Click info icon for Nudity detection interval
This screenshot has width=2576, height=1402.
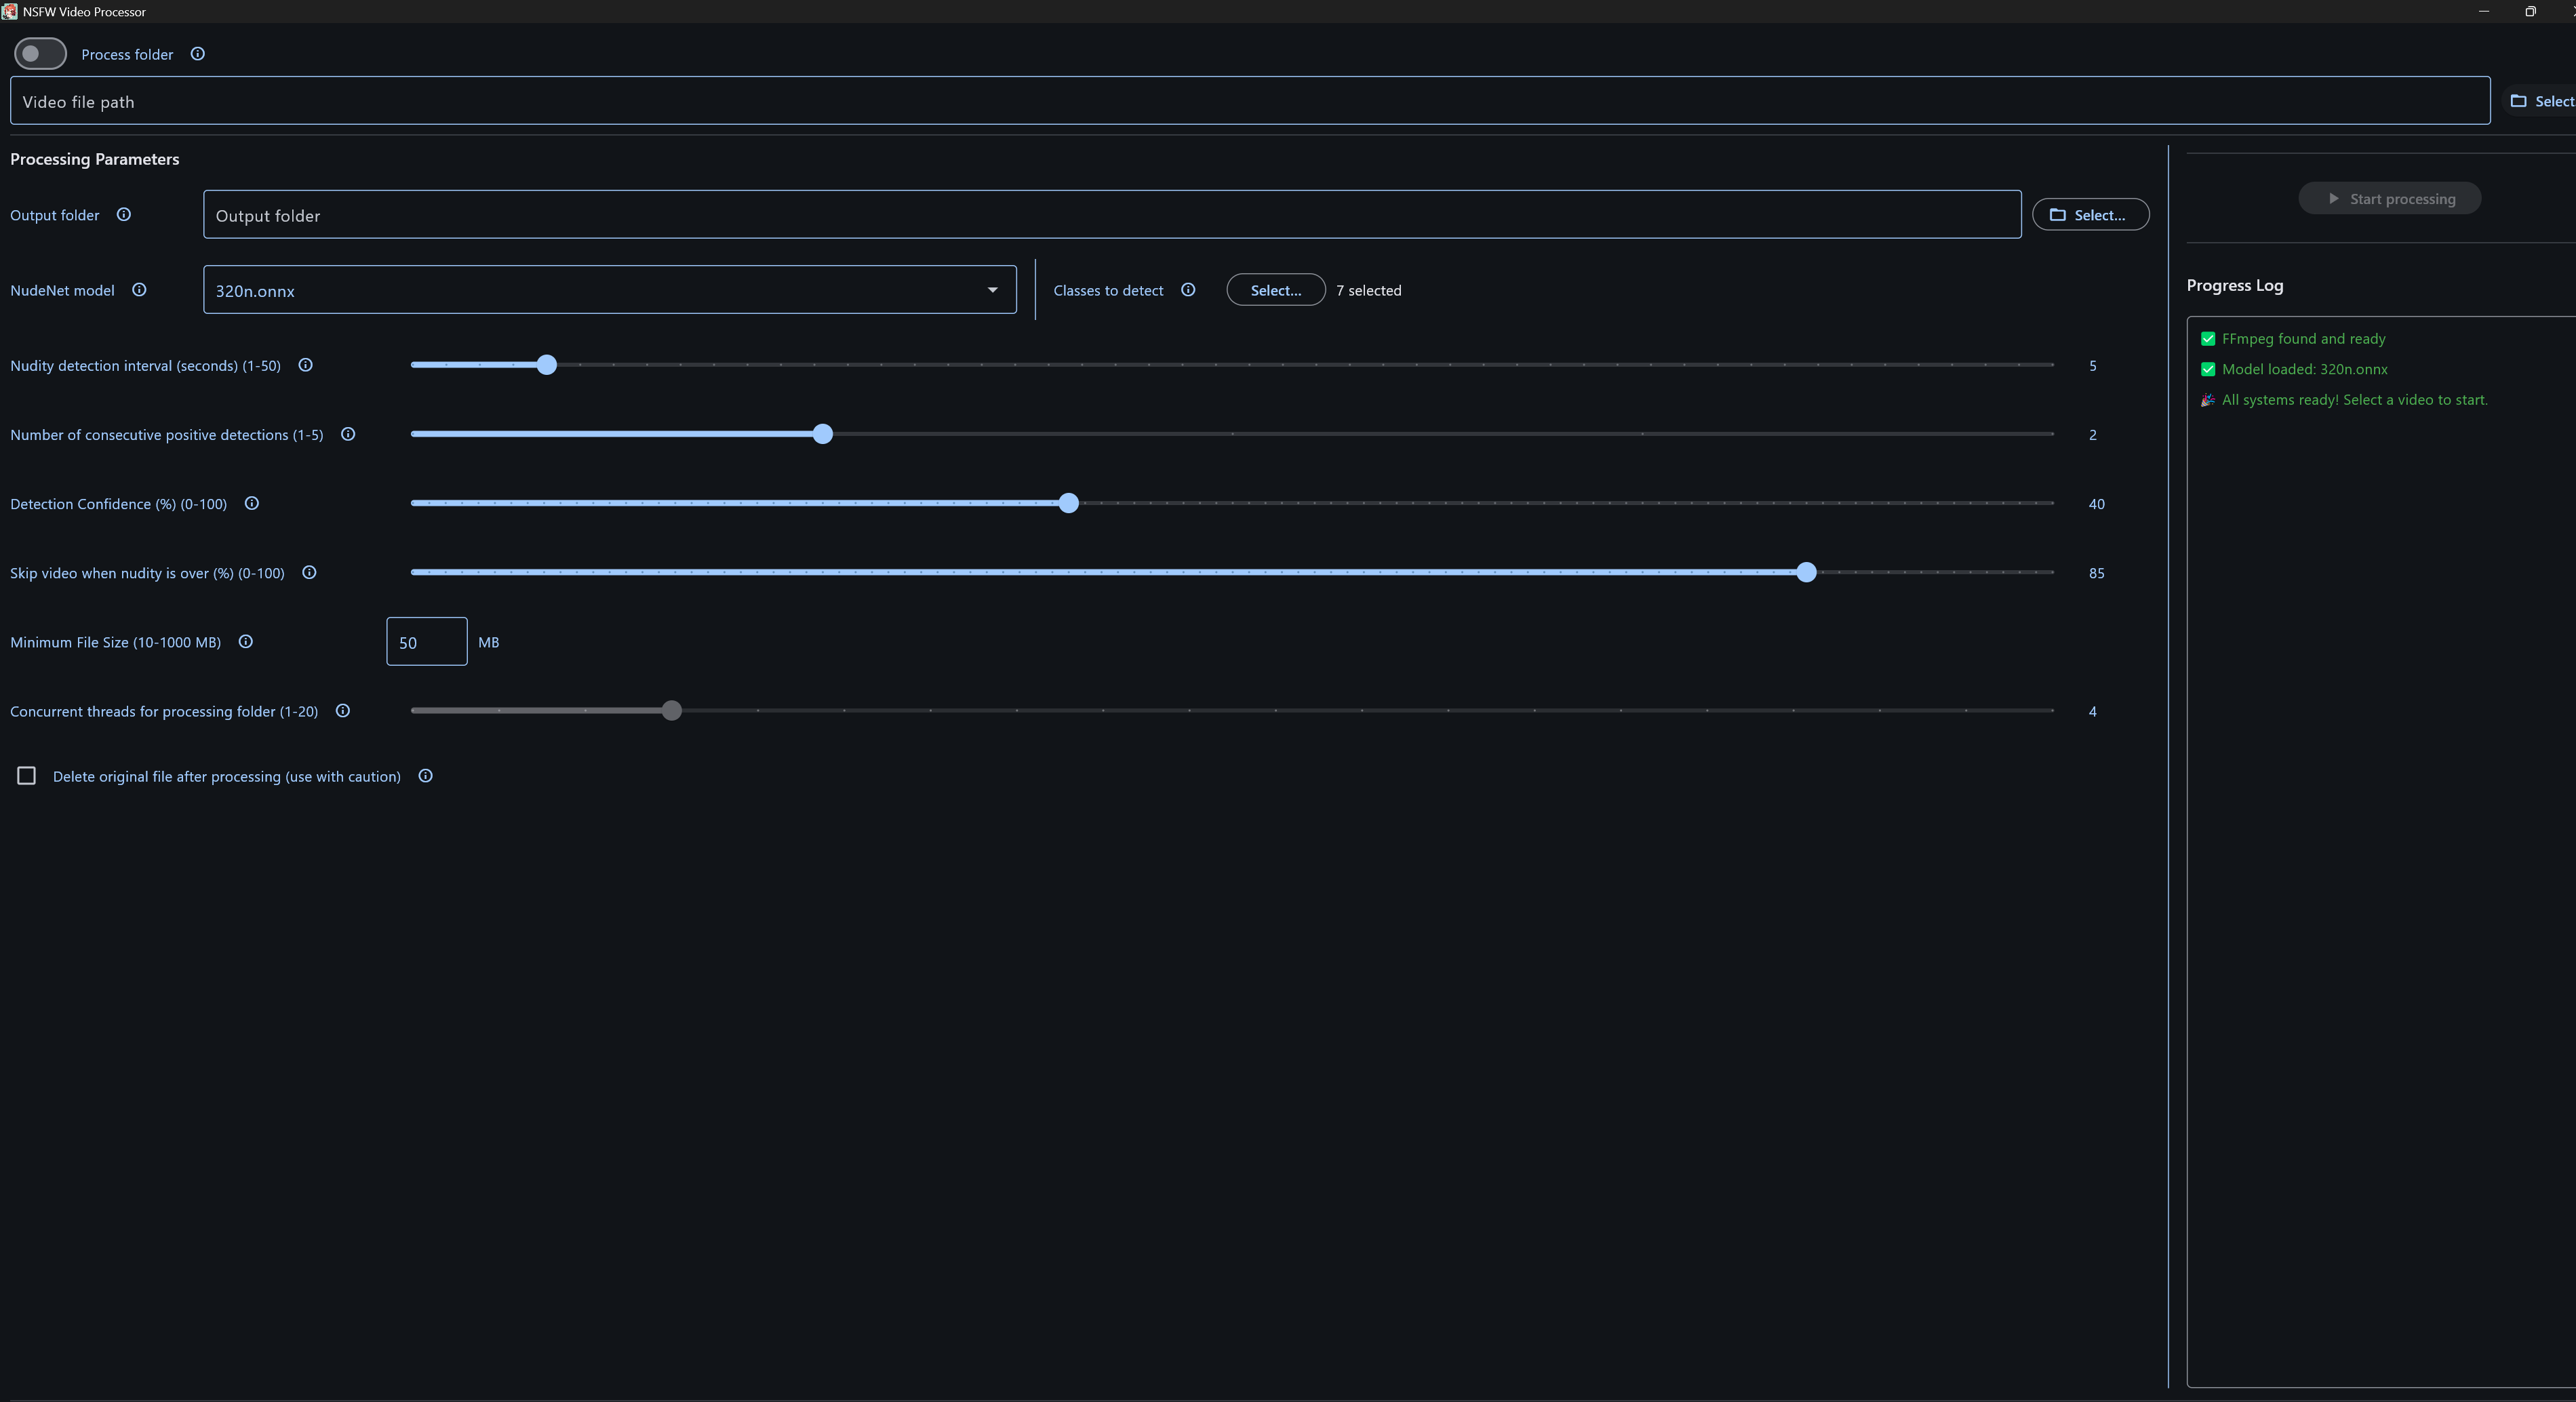click(x=306, y=365)
